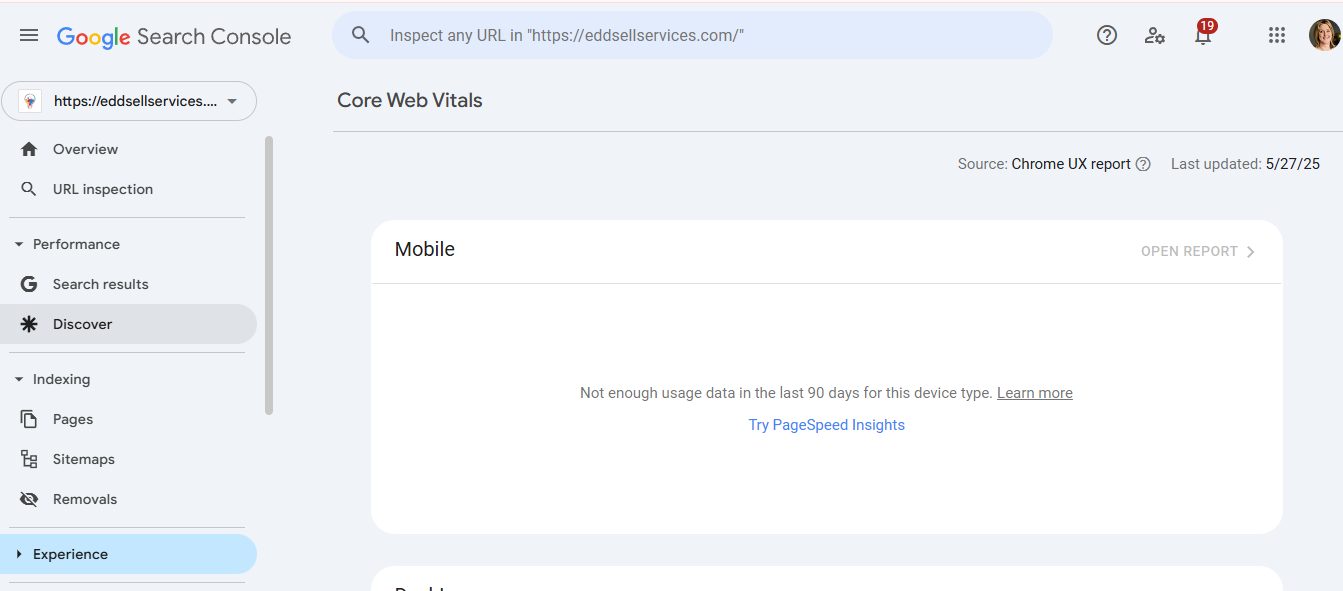Viewport: 1343px width, 591px height.
Task: Click the Learn more link
Action: [1035, 393]
